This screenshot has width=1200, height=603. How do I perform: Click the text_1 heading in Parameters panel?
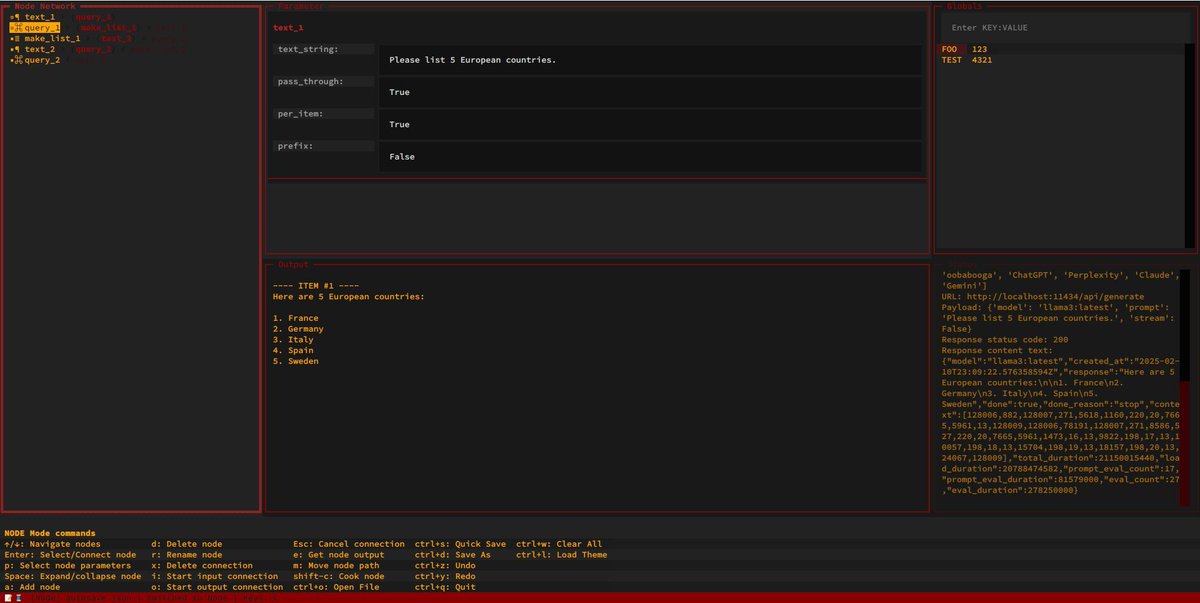click(x=288, y=28)
